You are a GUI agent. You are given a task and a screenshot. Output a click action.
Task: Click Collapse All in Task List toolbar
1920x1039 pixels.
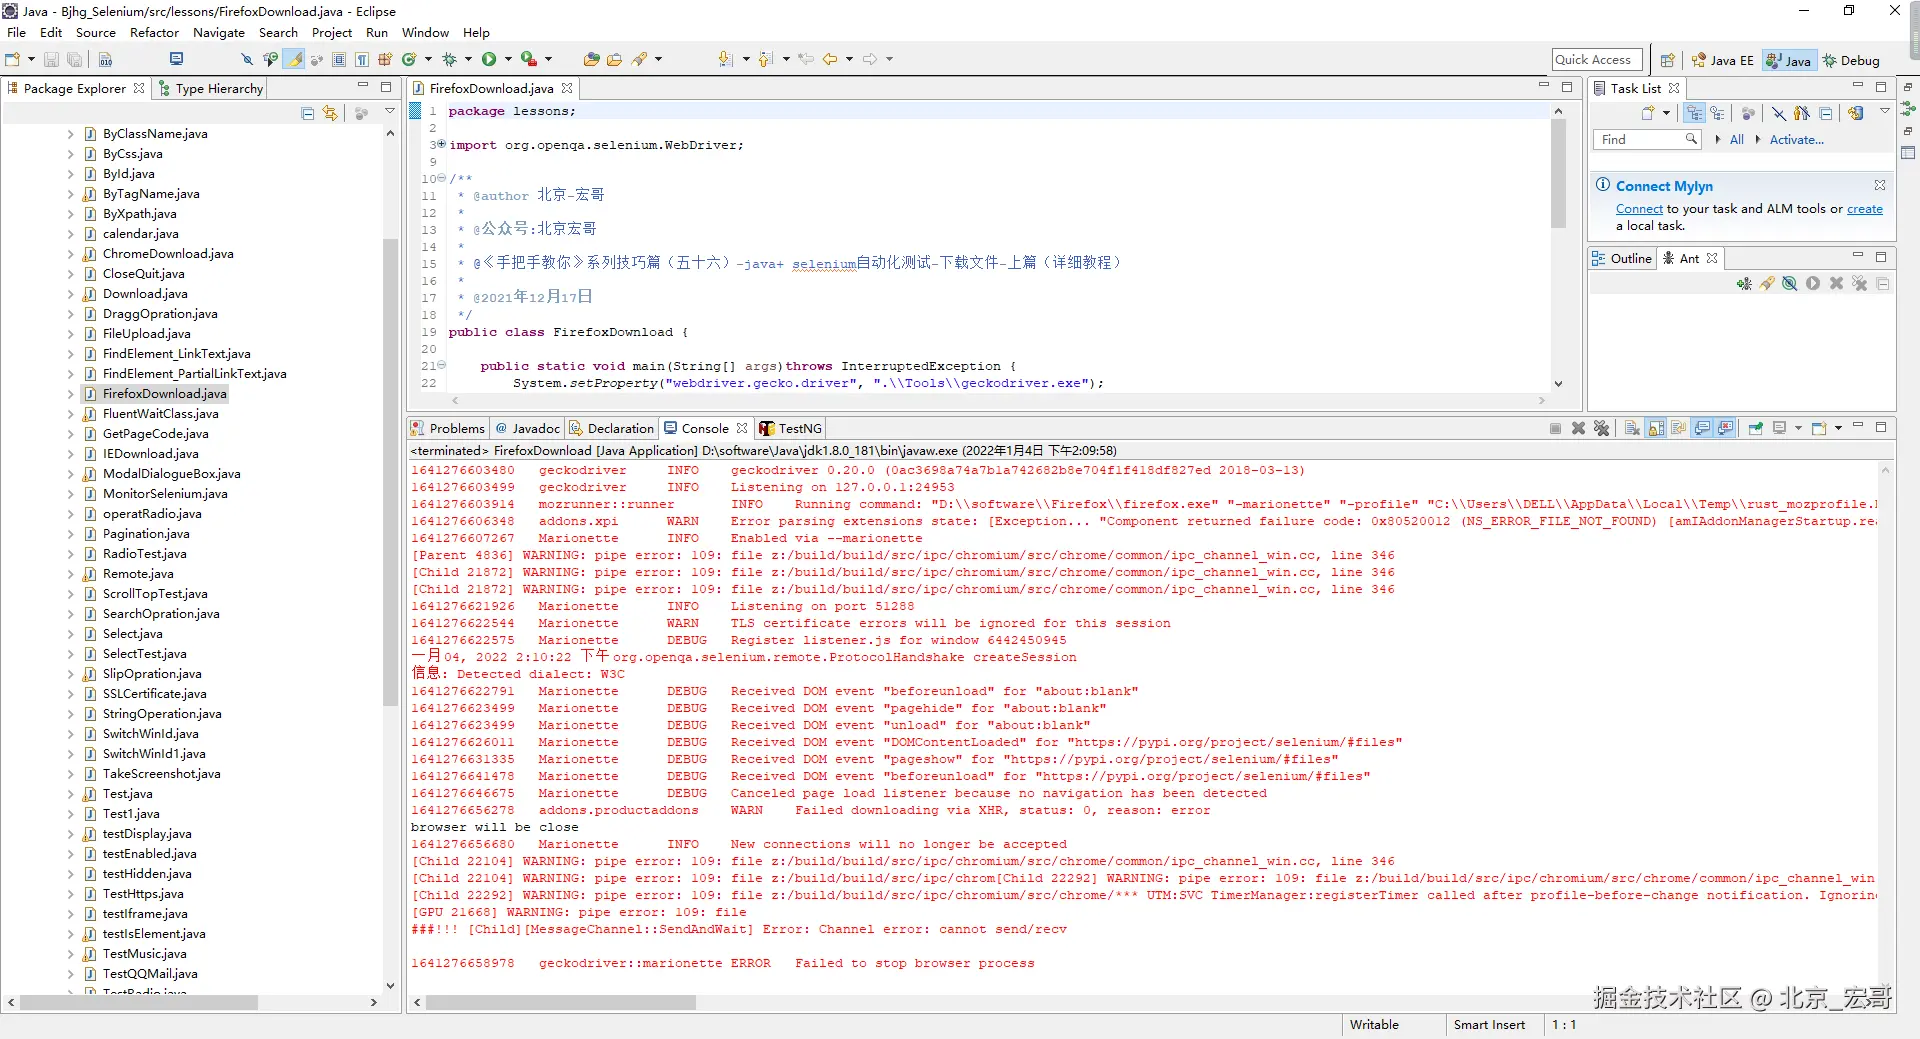point(1826,114)
